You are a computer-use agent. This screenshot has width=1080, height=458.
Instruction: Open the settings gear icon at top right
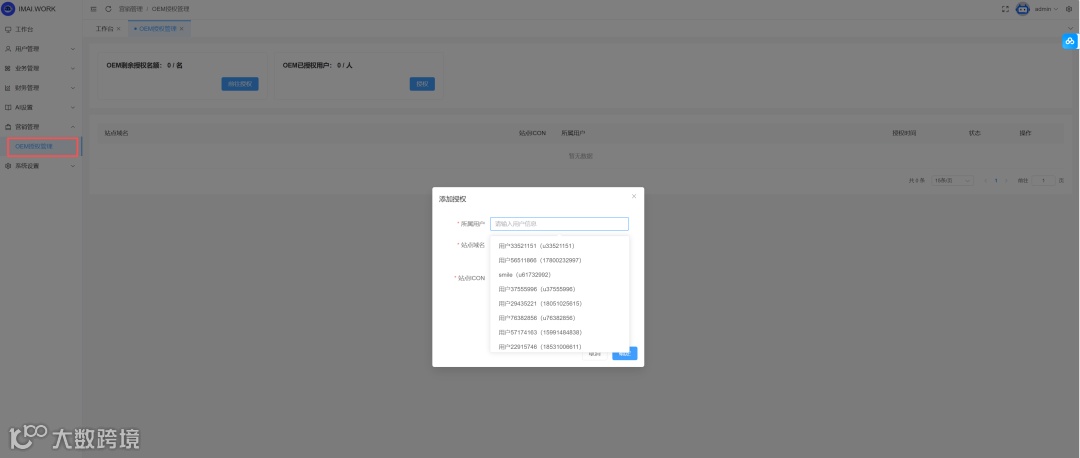click(x=1069, y=9)
